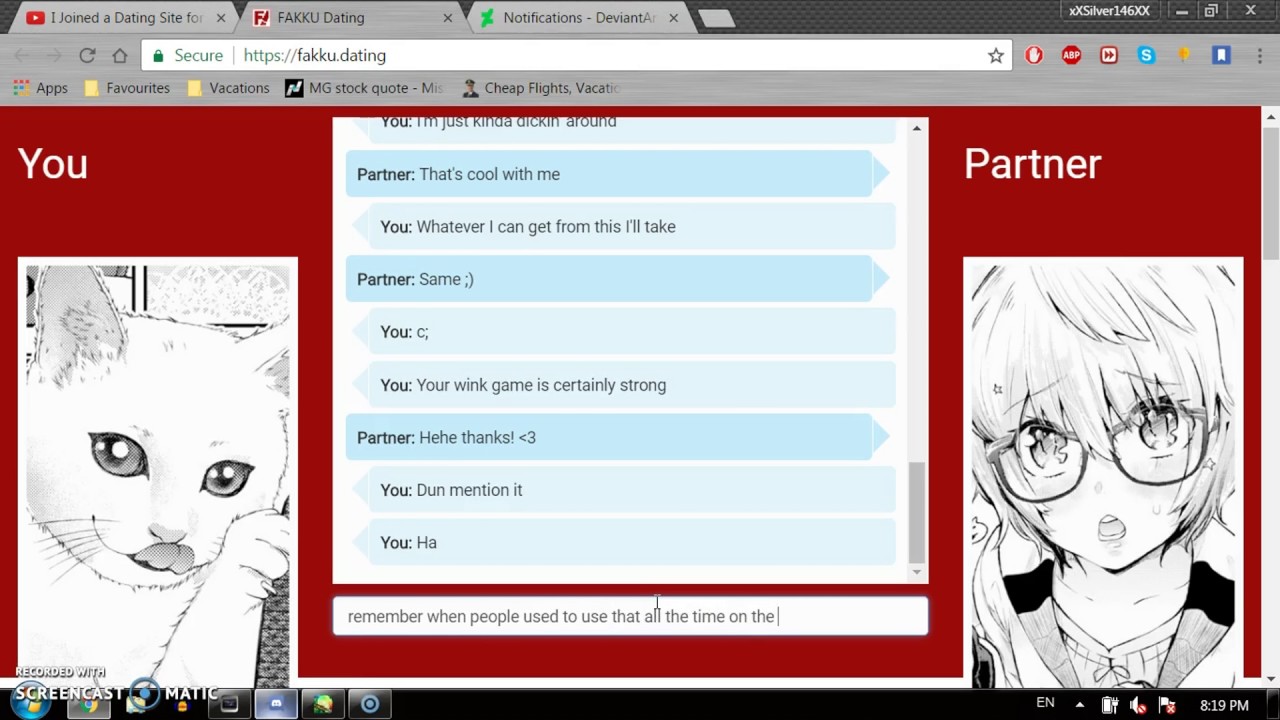
Task: Click the "Partner" heading
Action: (x=1032, y=164)
